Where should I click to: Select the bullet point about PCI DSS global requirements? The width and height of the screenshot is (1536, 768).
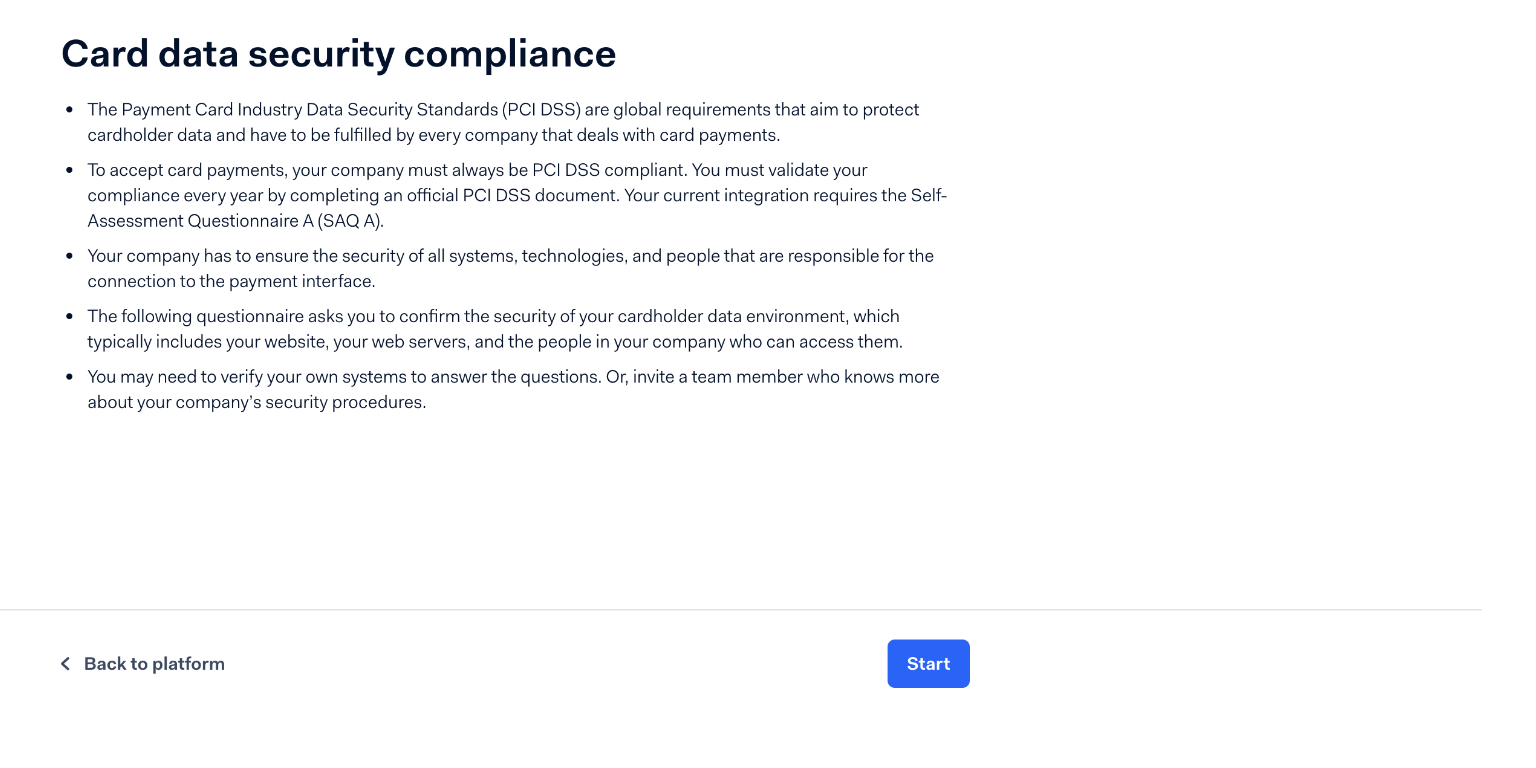point(503,122)
